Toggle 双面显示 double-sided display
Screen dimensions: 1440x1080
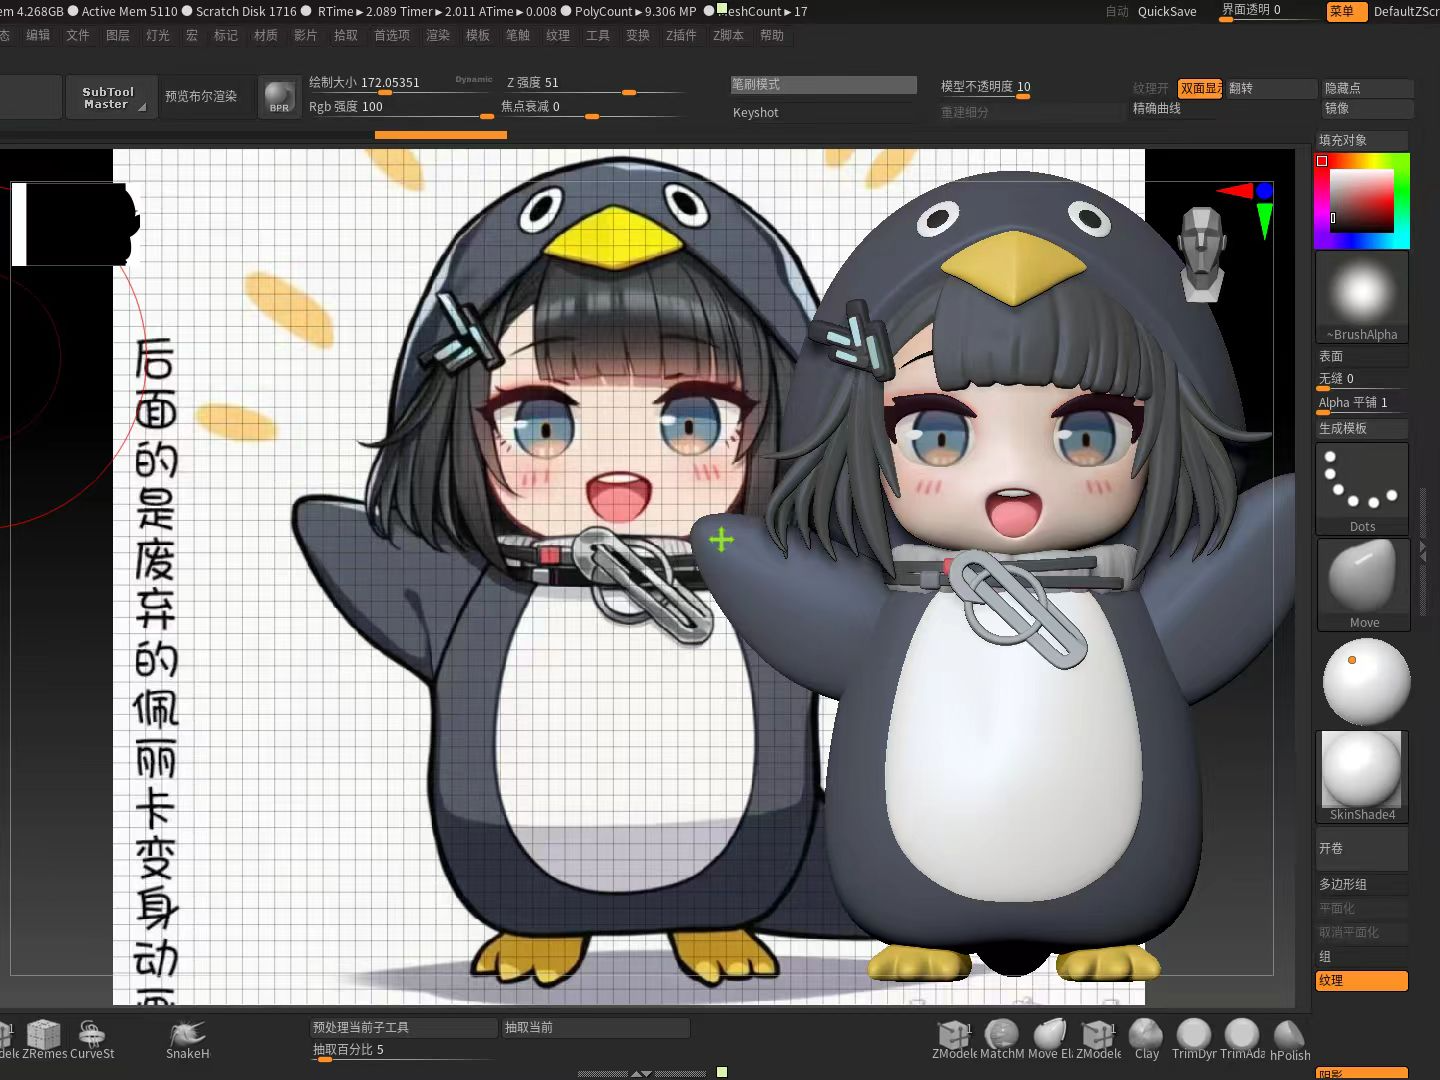click(x=1200, y=89)
